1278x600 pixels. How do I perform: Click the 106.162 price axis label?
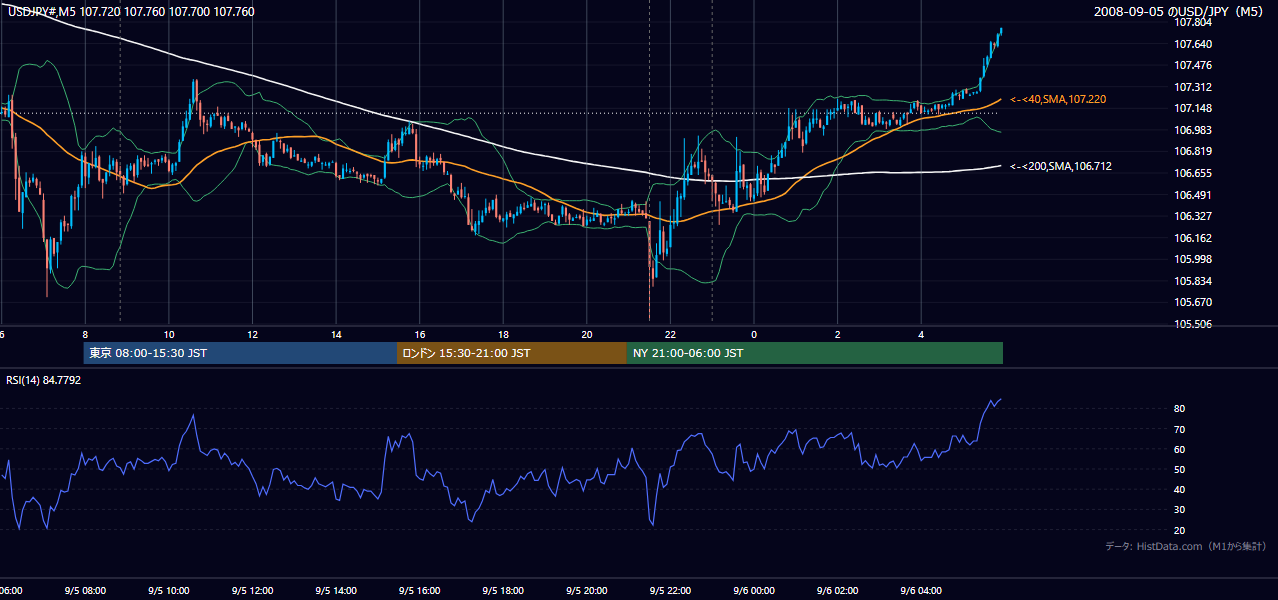1194,238
